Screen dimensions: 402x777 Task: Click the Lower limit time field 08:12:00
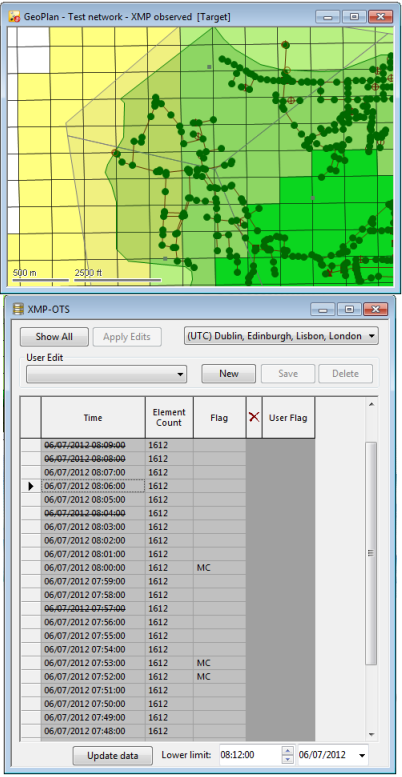249,755
